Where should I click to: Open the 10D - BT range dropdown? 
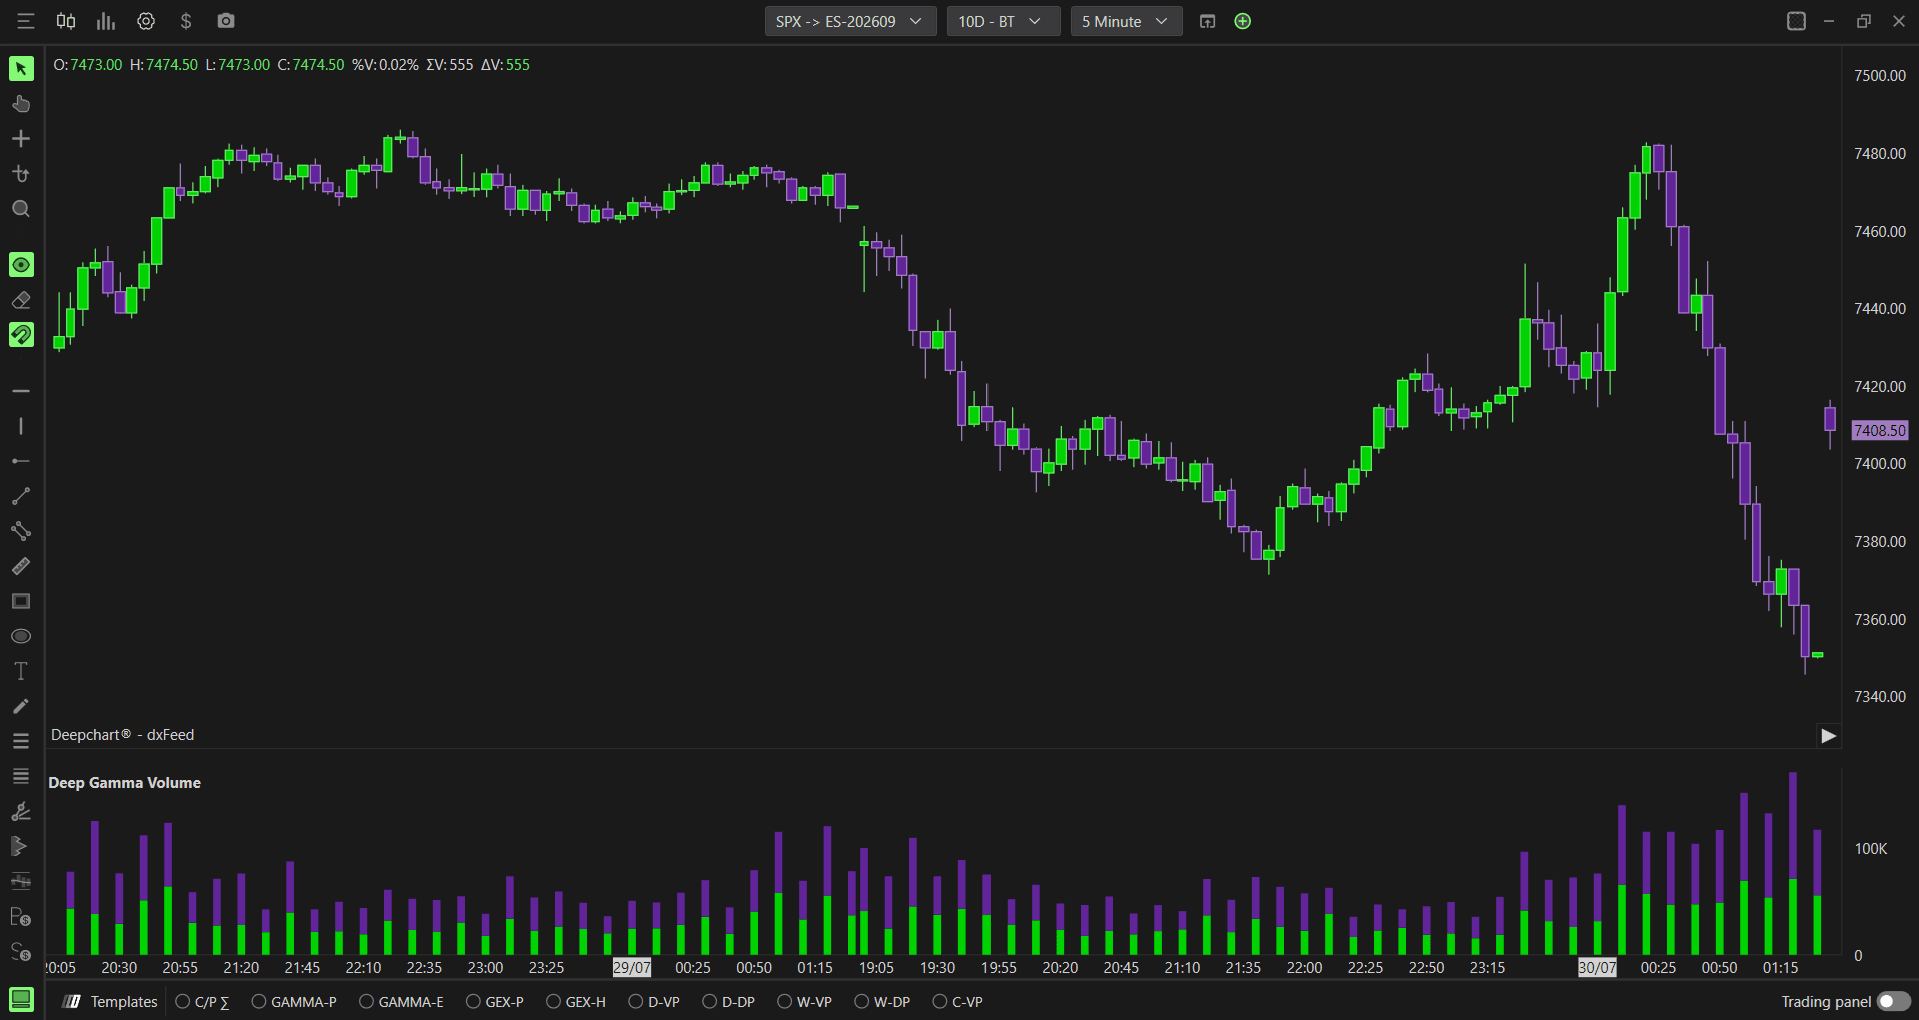click(1003, 21)
